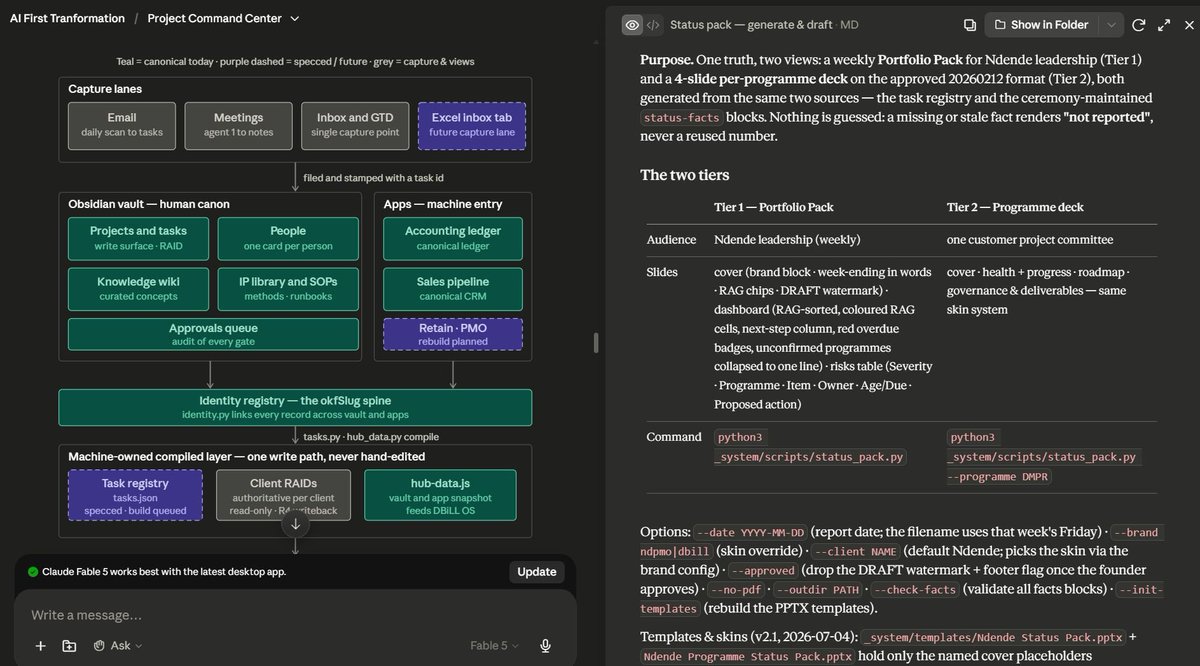Click the People node
1200x666 pixels.
pos(288,238)
